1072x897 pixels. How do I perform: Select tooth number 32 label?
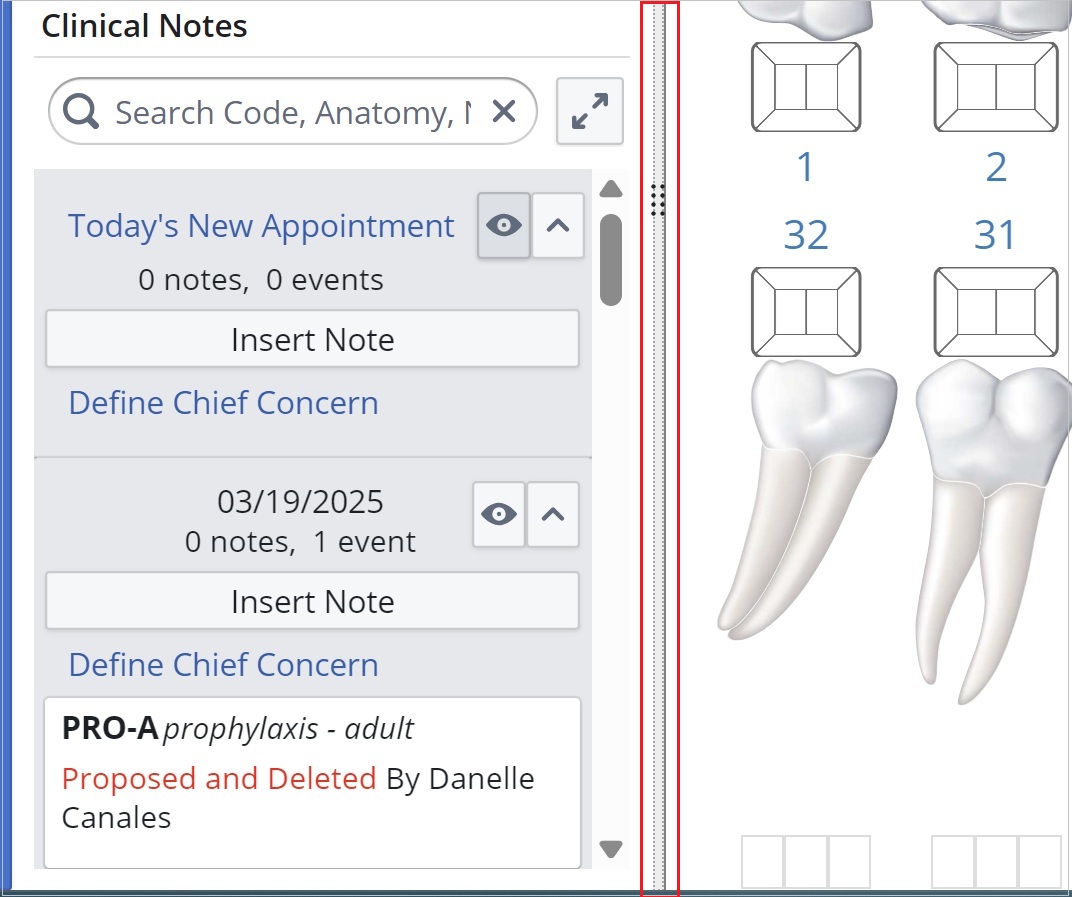point(805,235)
